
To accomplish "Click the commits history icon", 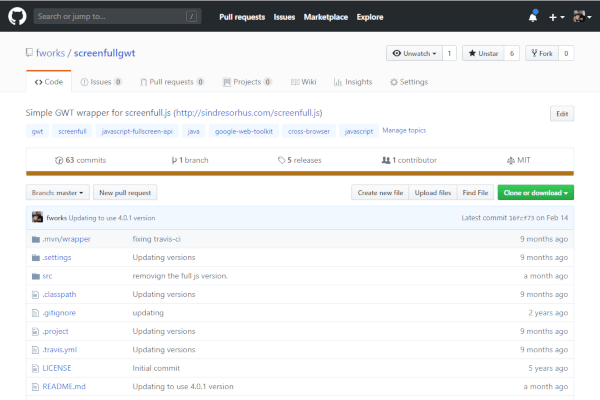I will click(x=58, y=160).
